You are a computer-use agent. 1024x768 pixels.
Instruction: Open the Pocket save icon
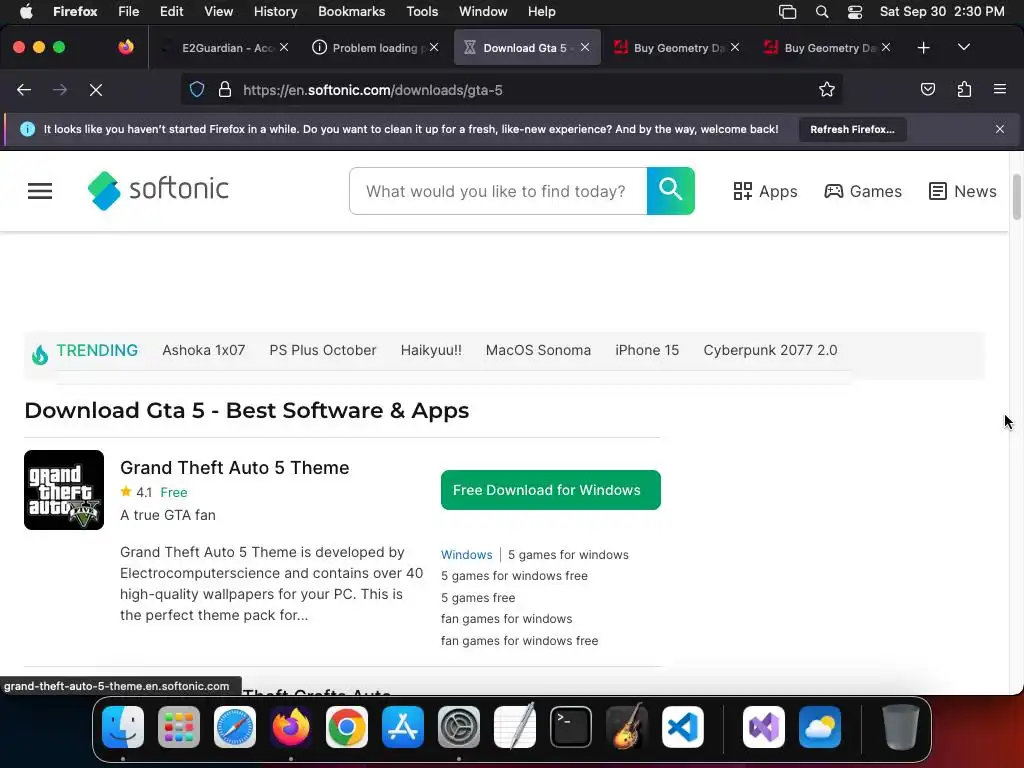(927, 89)
